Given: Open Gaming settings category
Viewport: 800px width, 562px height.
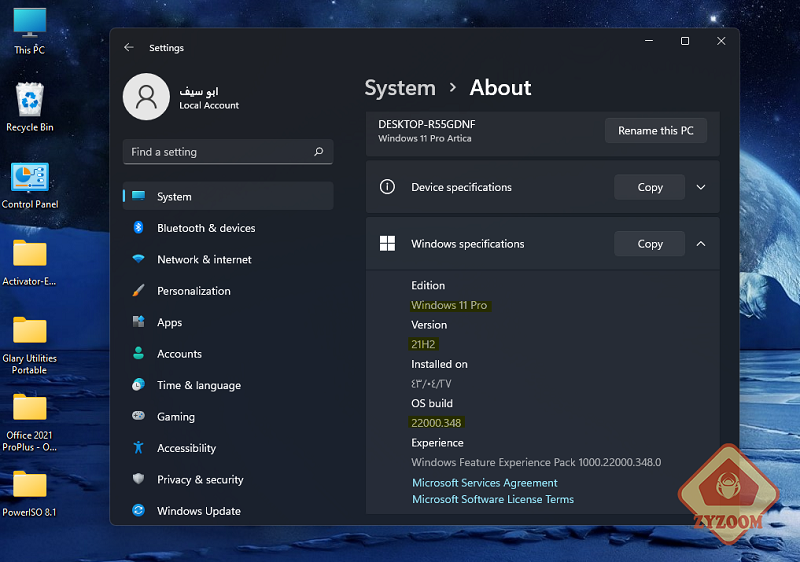Looking at the screenshot, I should coord(228,417).
